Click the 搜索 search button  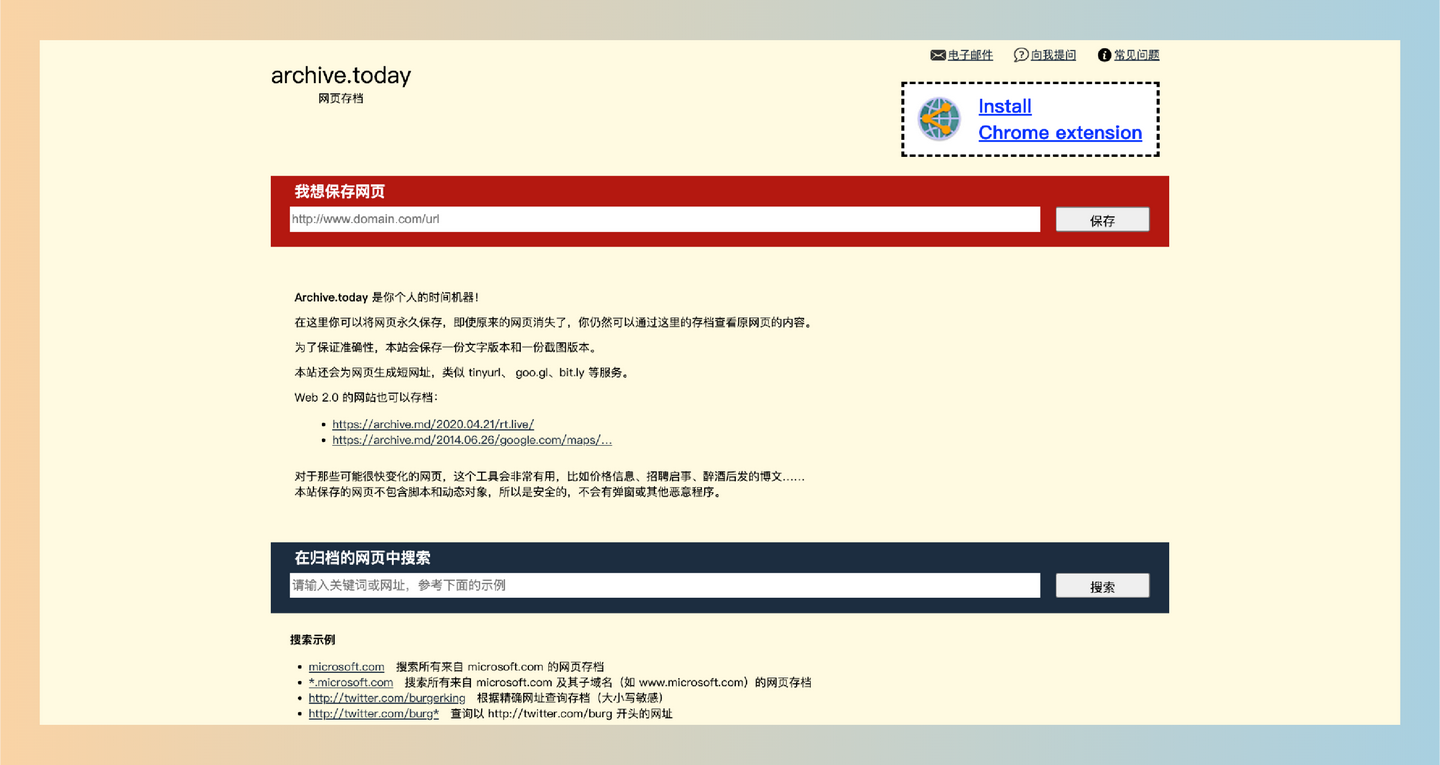[x=1102, y=585]
